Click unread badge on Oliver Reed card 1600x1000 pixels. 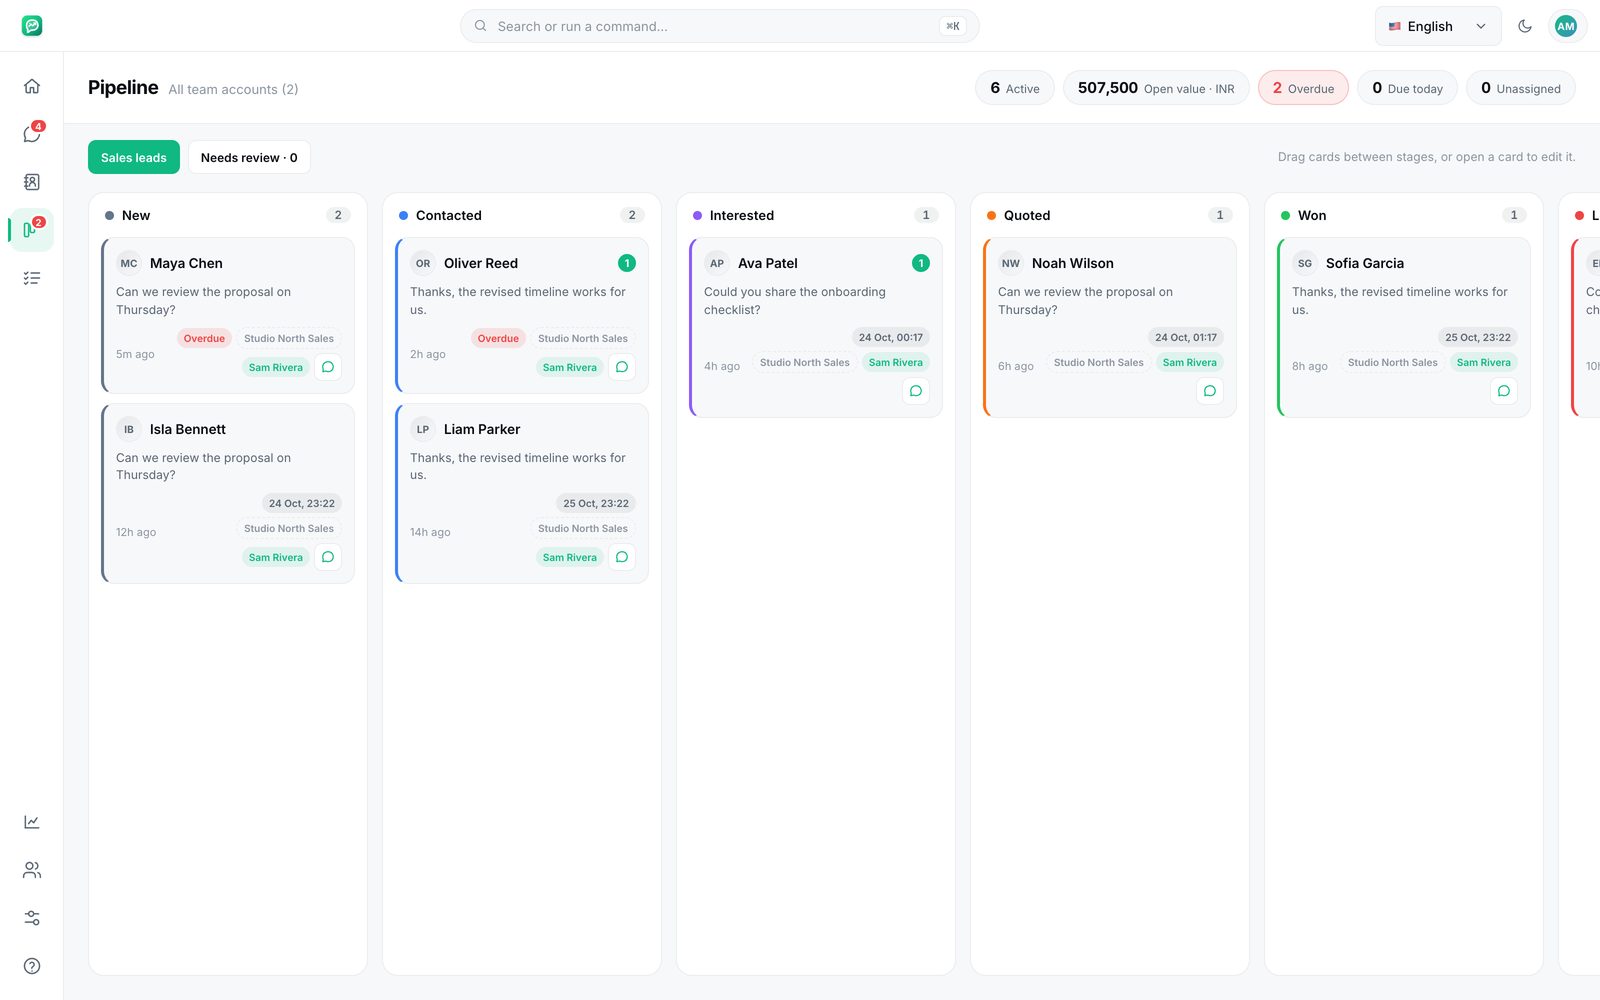627,263
